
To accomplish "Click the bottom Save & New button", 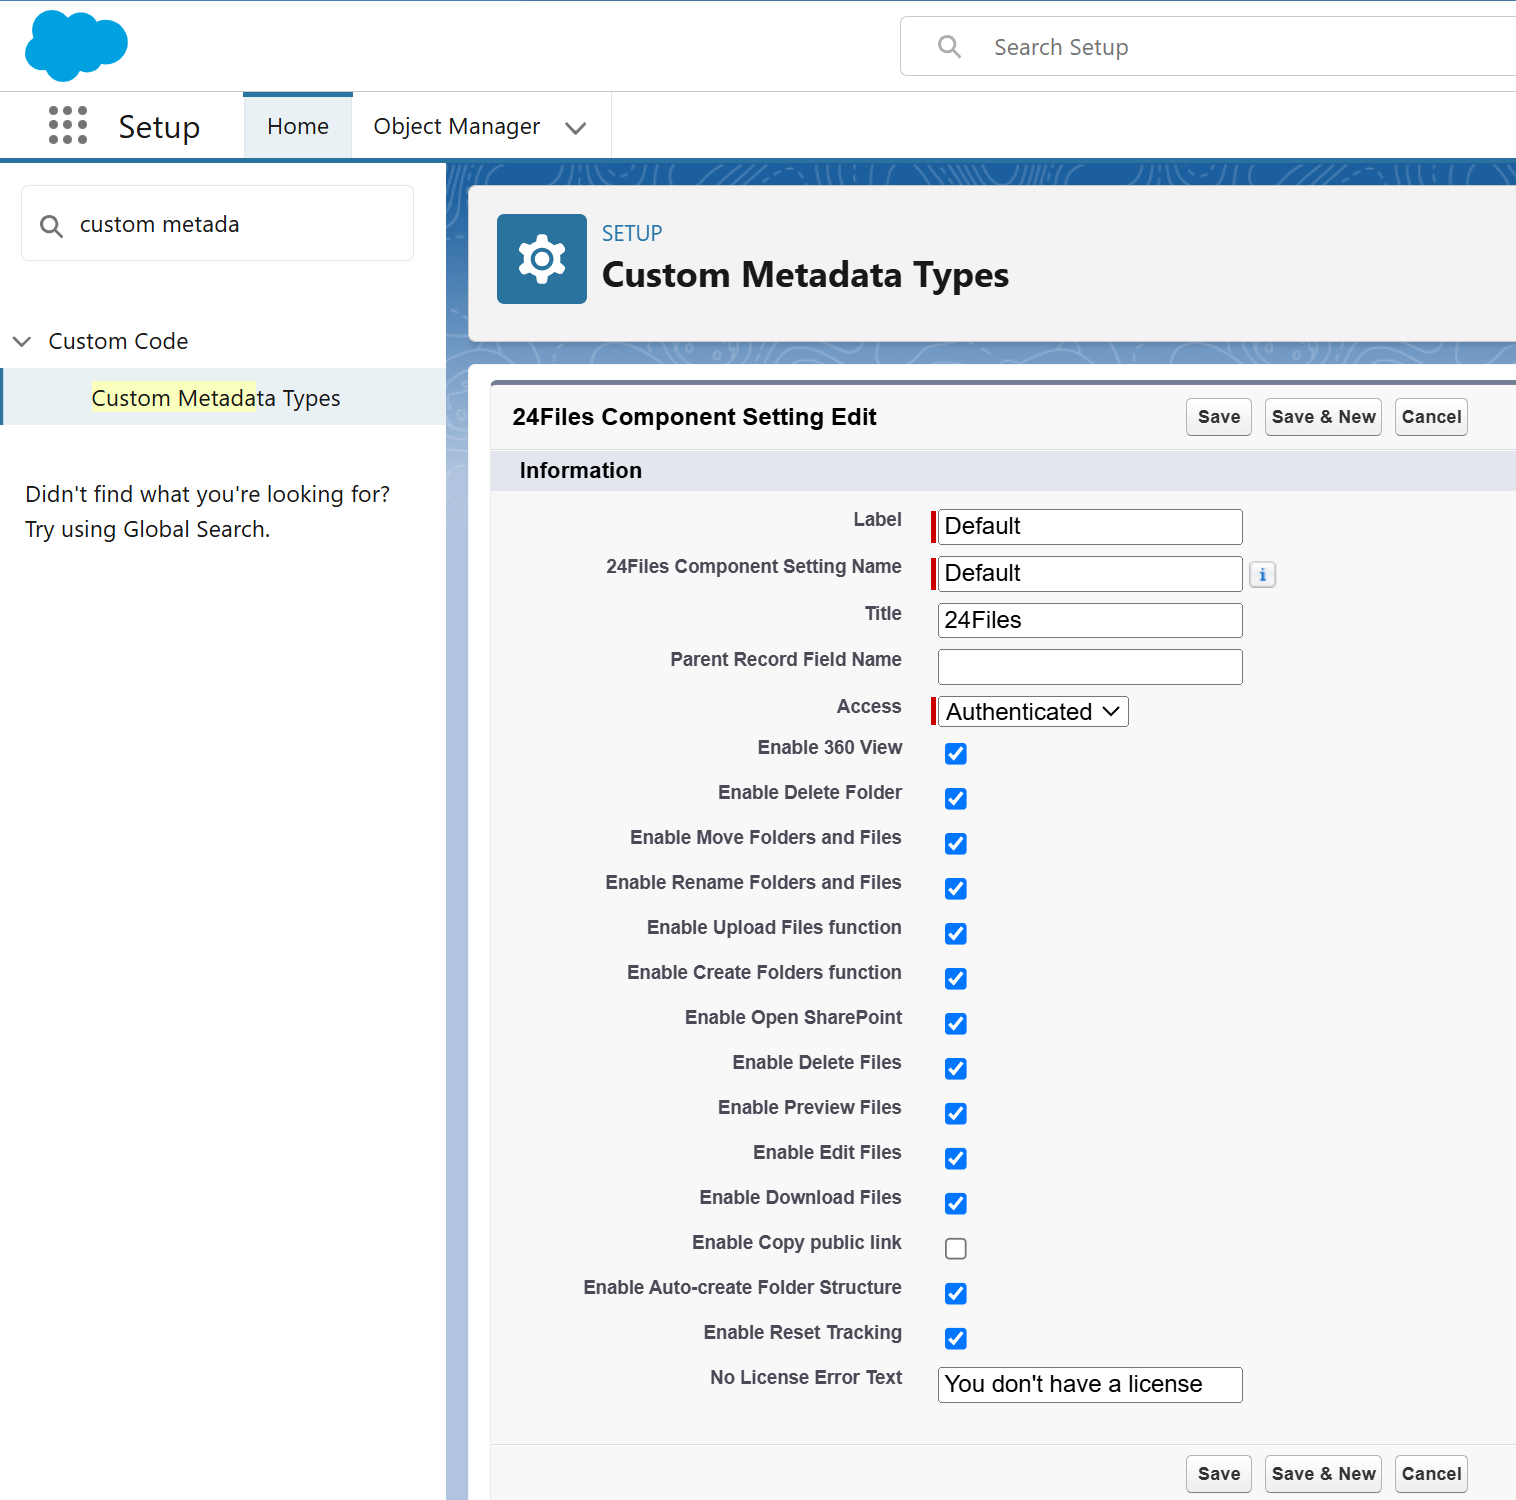I will pyautogui.click(x=1322, y=1474).
